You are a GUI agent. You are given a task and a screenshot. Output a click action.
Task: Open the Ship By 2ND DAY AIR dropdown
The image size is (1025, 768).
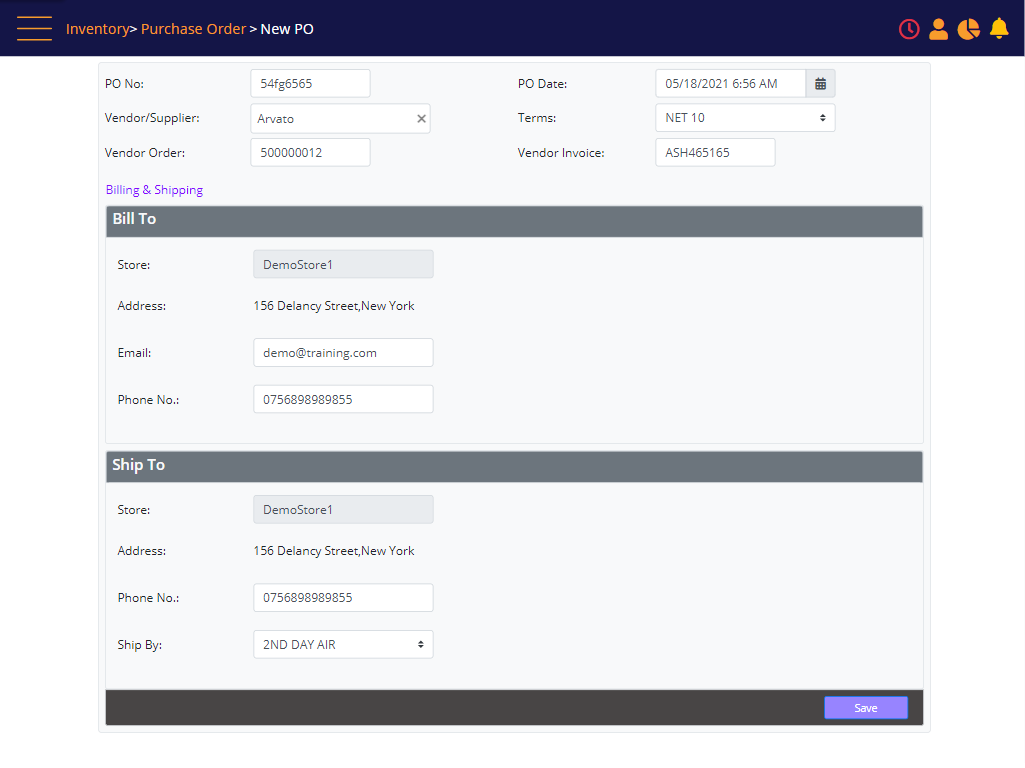(343, 644)
